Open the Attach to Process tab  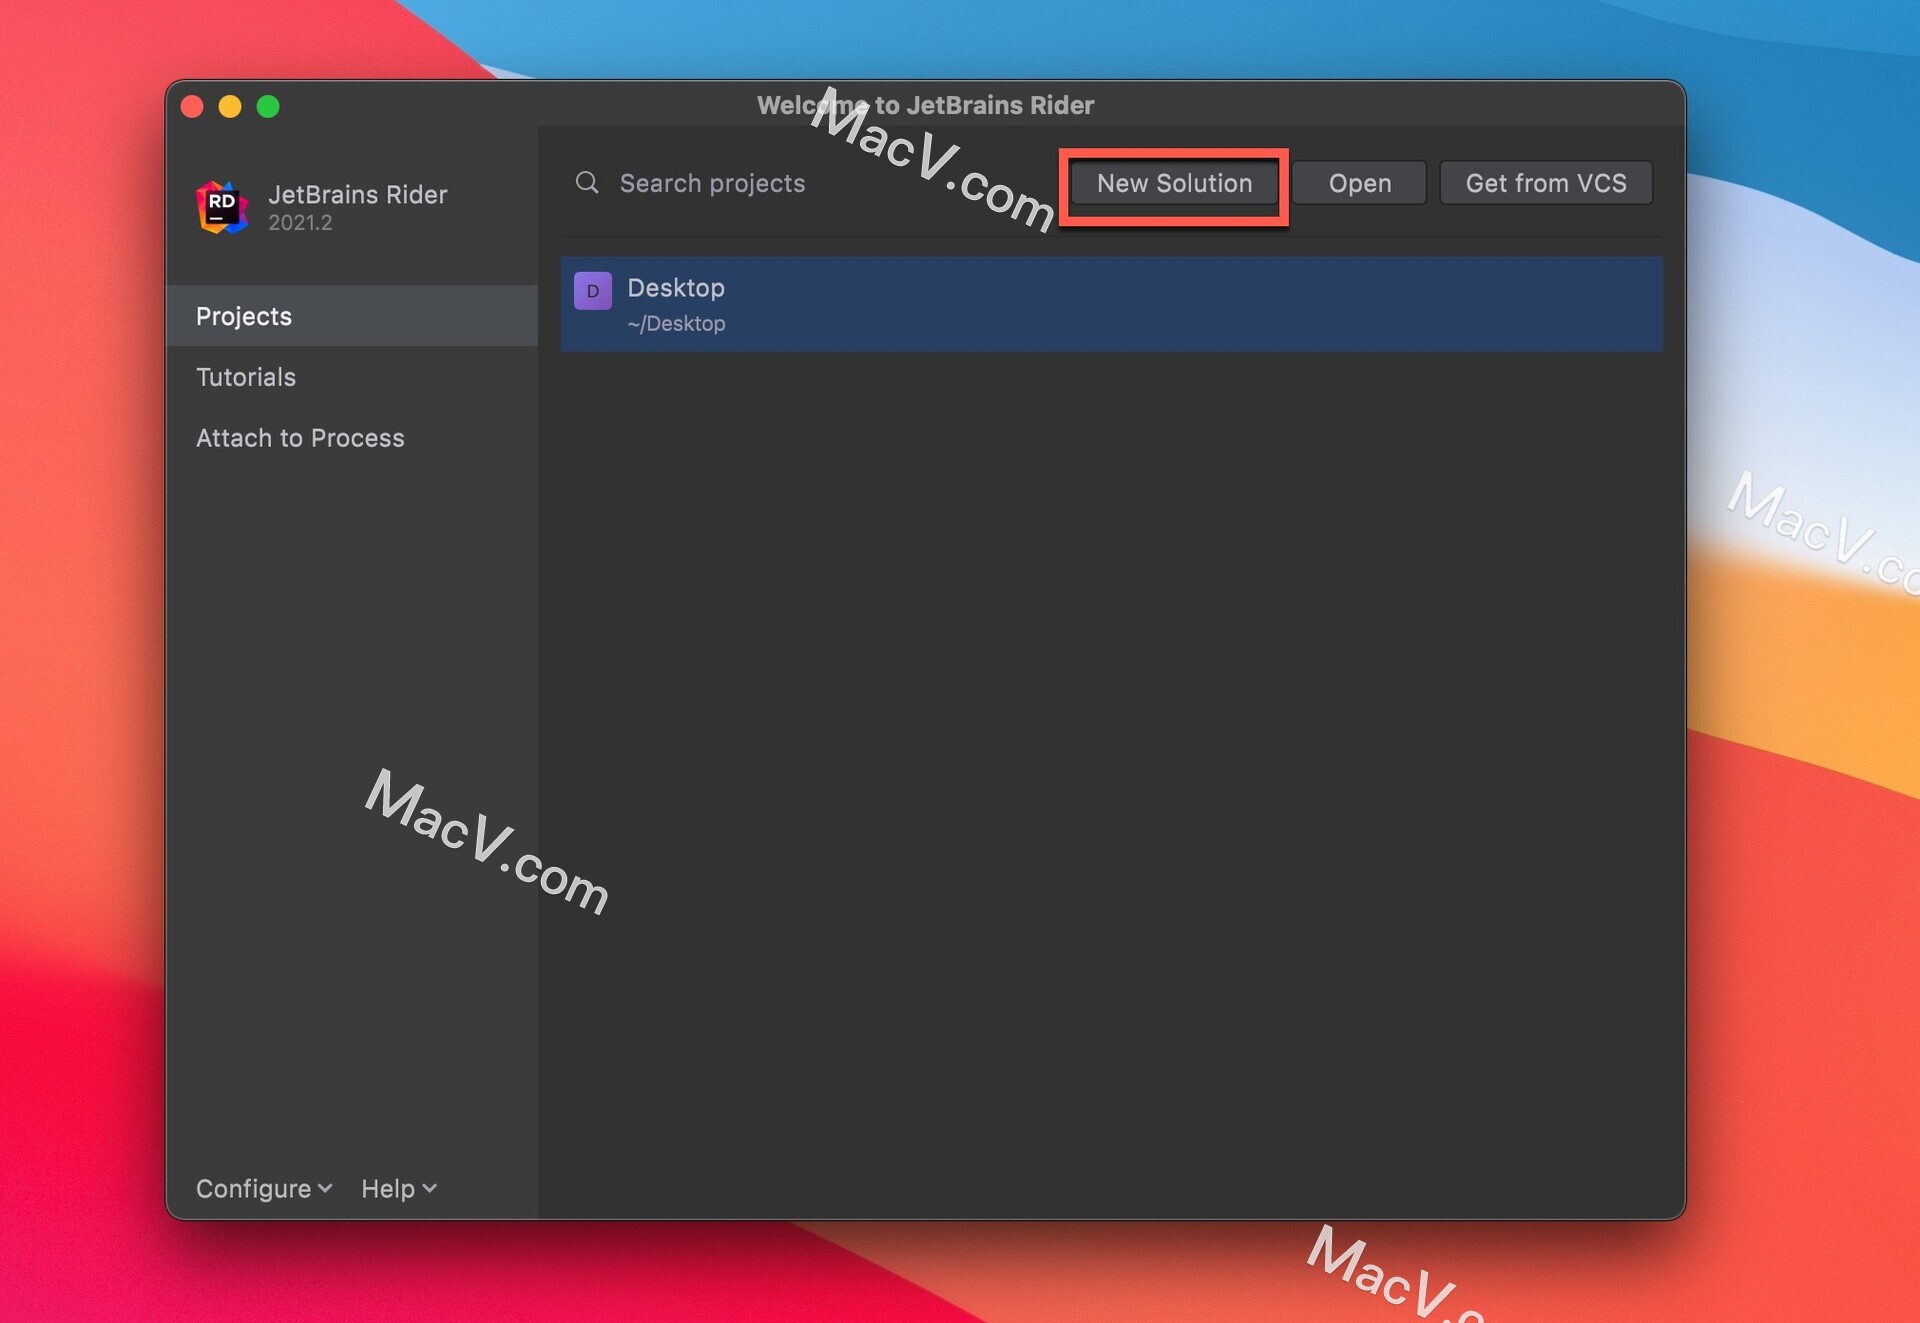coord(352,438)
